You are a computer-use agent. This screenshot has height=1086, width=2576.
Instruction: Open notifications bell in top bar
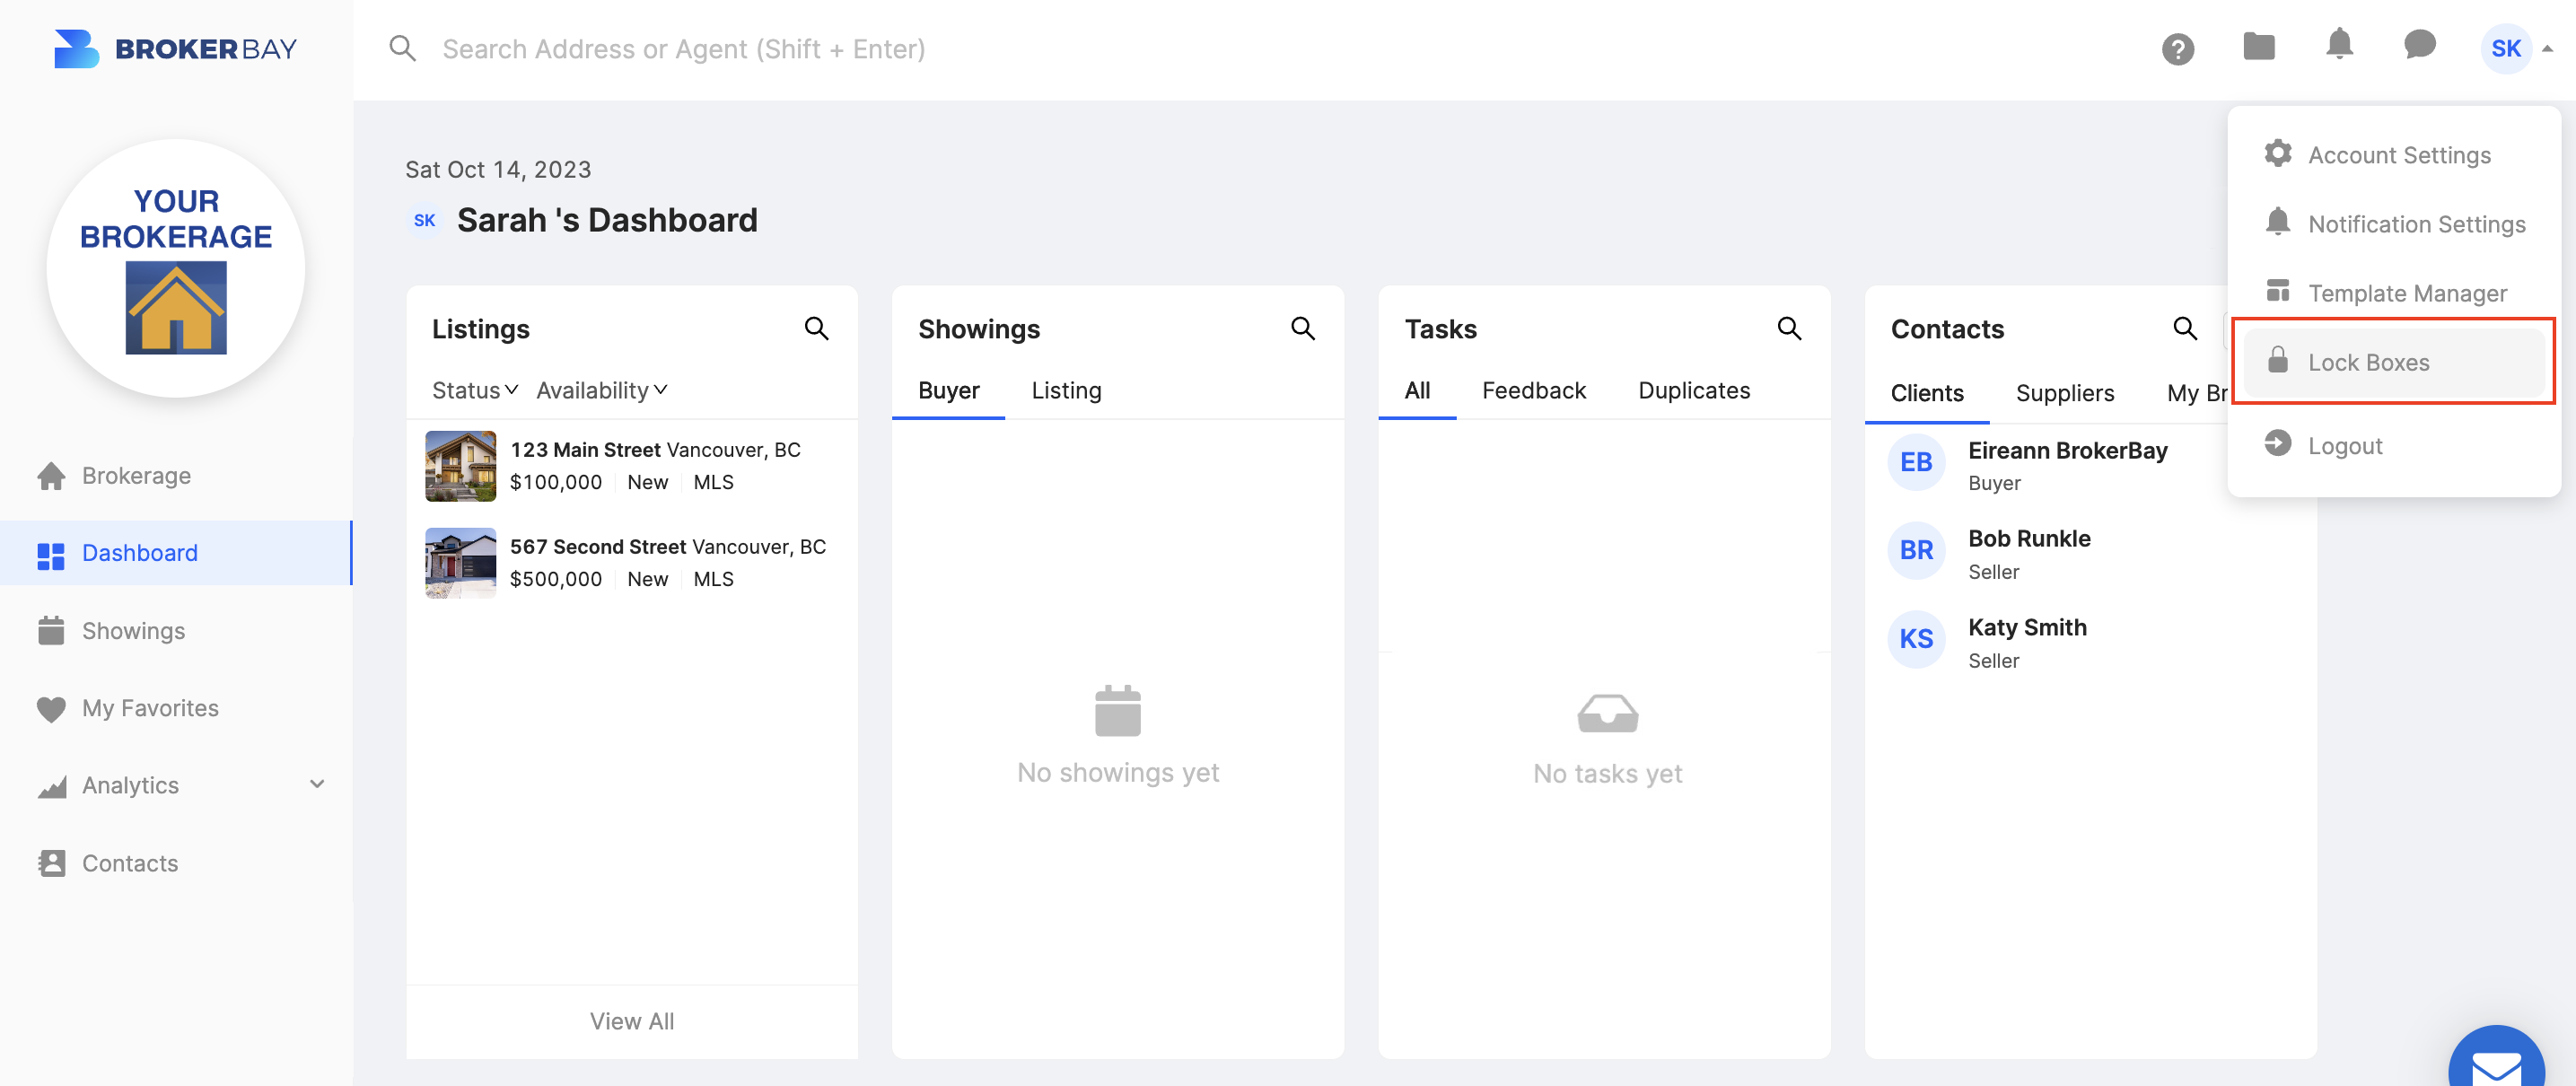[x=2339, y=45]
